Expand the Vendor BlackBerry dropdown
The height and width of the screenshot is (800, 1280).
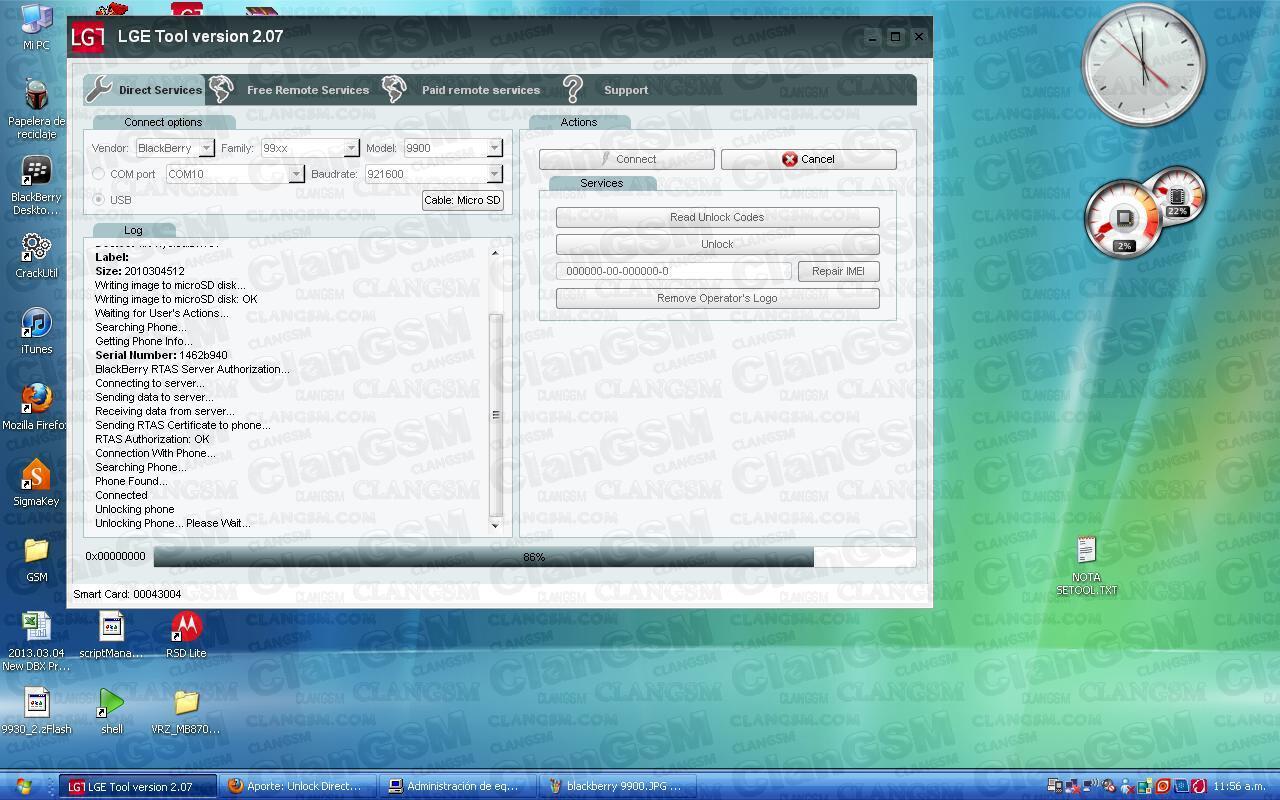206,148
